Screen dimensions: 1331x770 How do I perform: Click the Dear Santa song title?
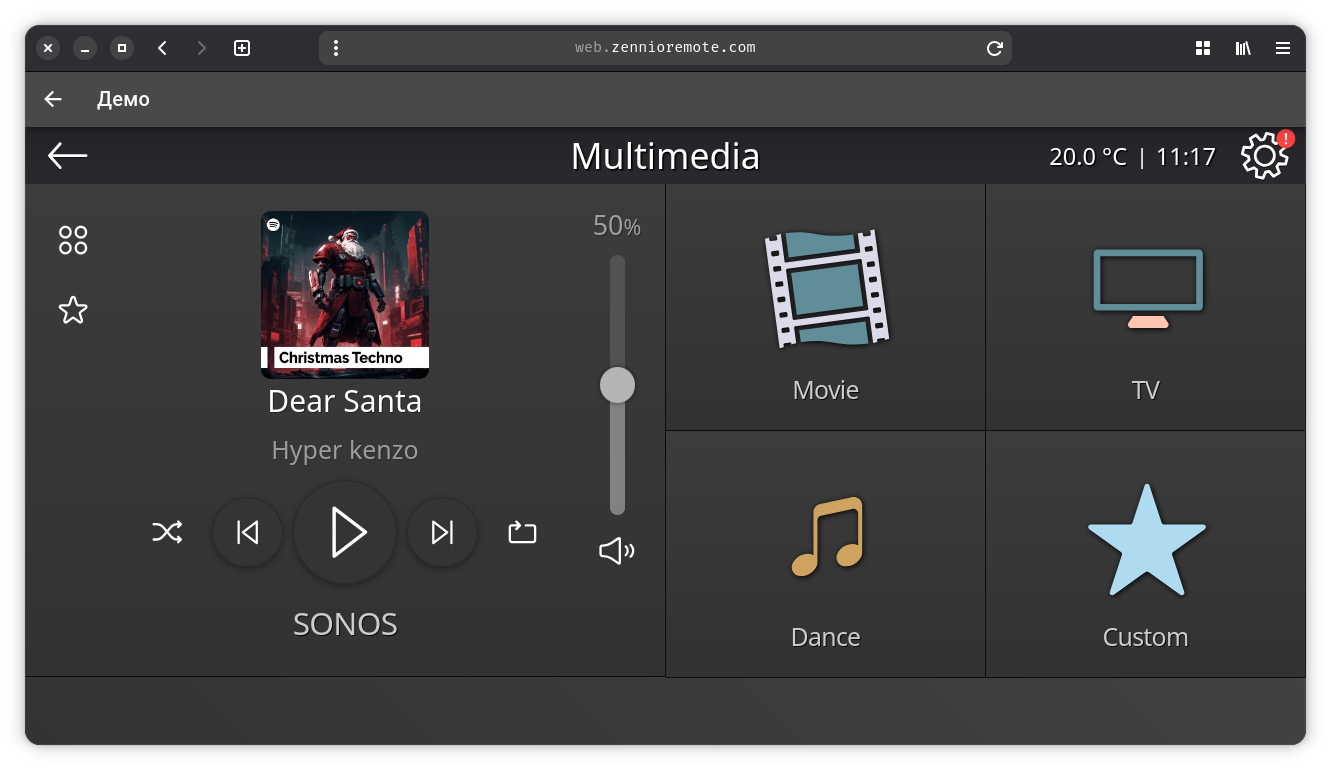(x=345, y=401)
